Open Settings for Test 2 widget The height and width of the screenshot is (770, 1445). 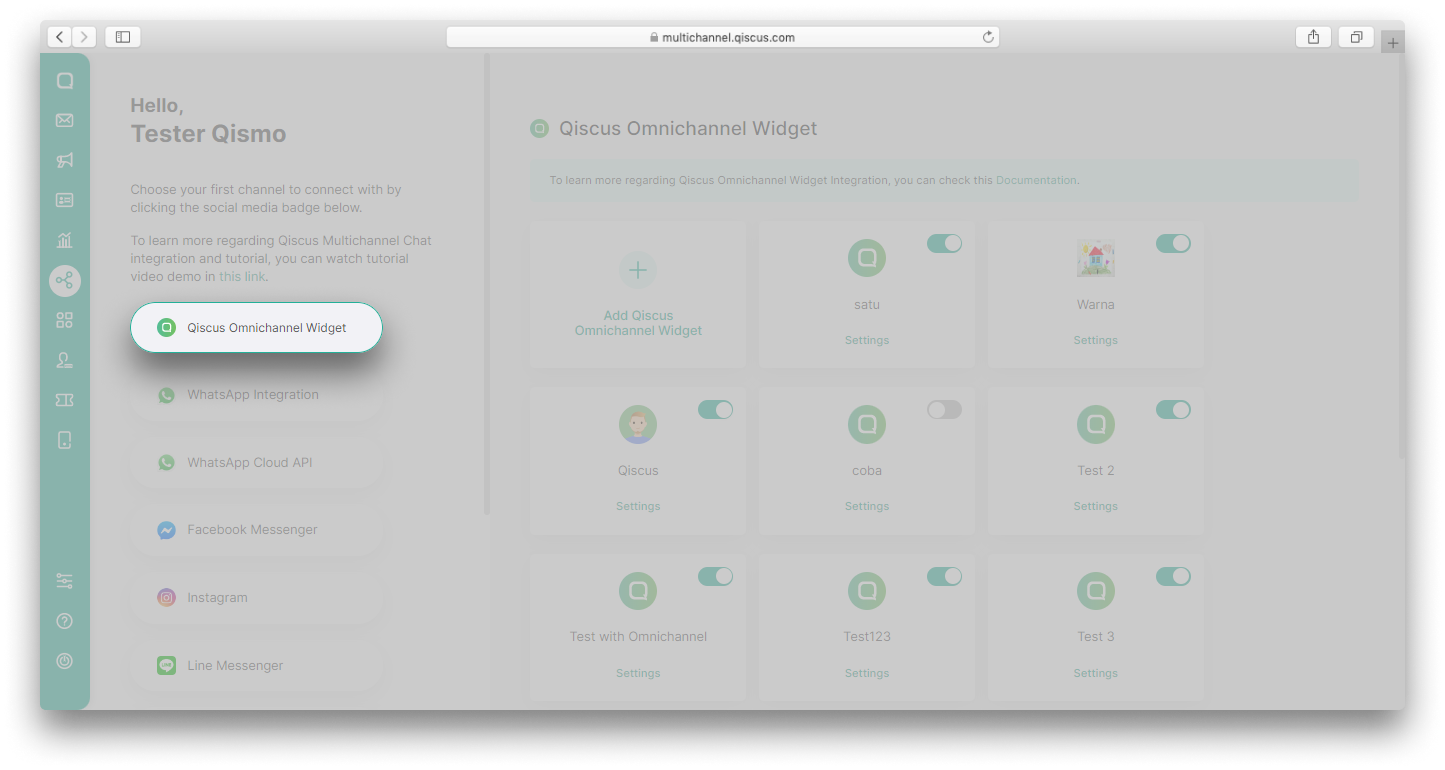coord(1096,506)
